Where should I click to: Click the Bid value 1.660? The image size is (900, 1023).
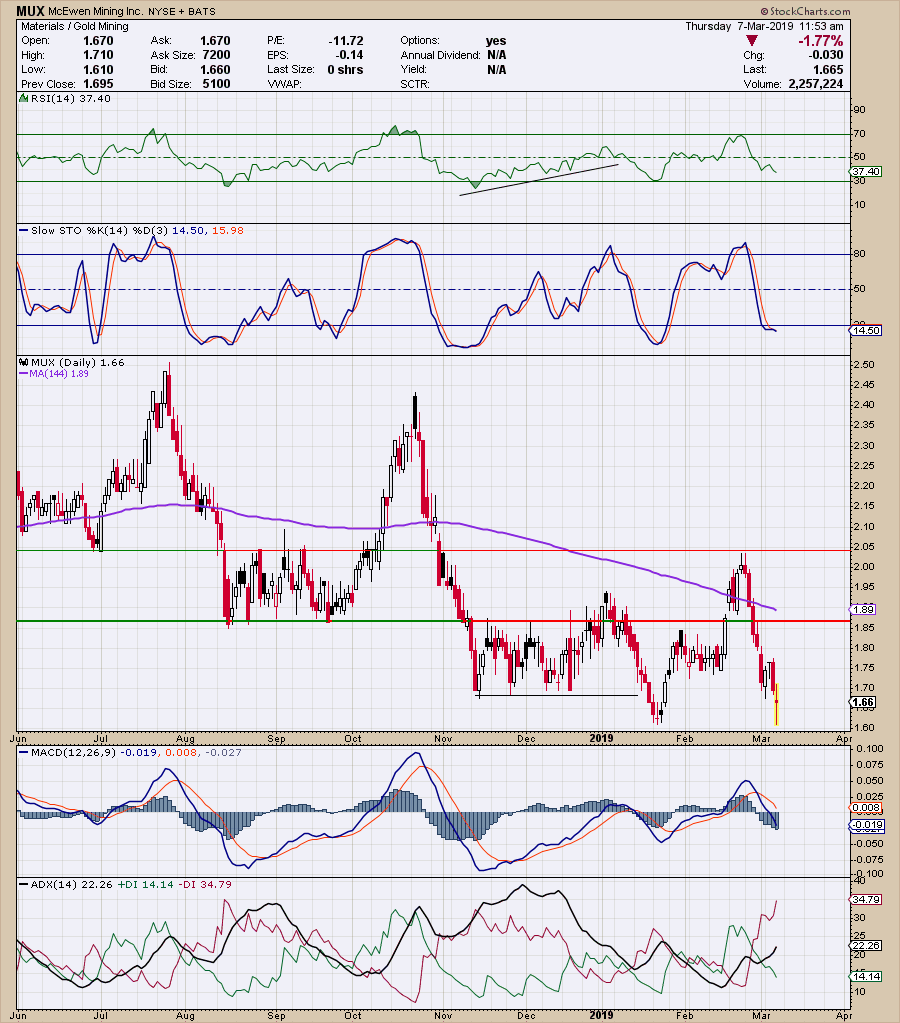(215, 69)
